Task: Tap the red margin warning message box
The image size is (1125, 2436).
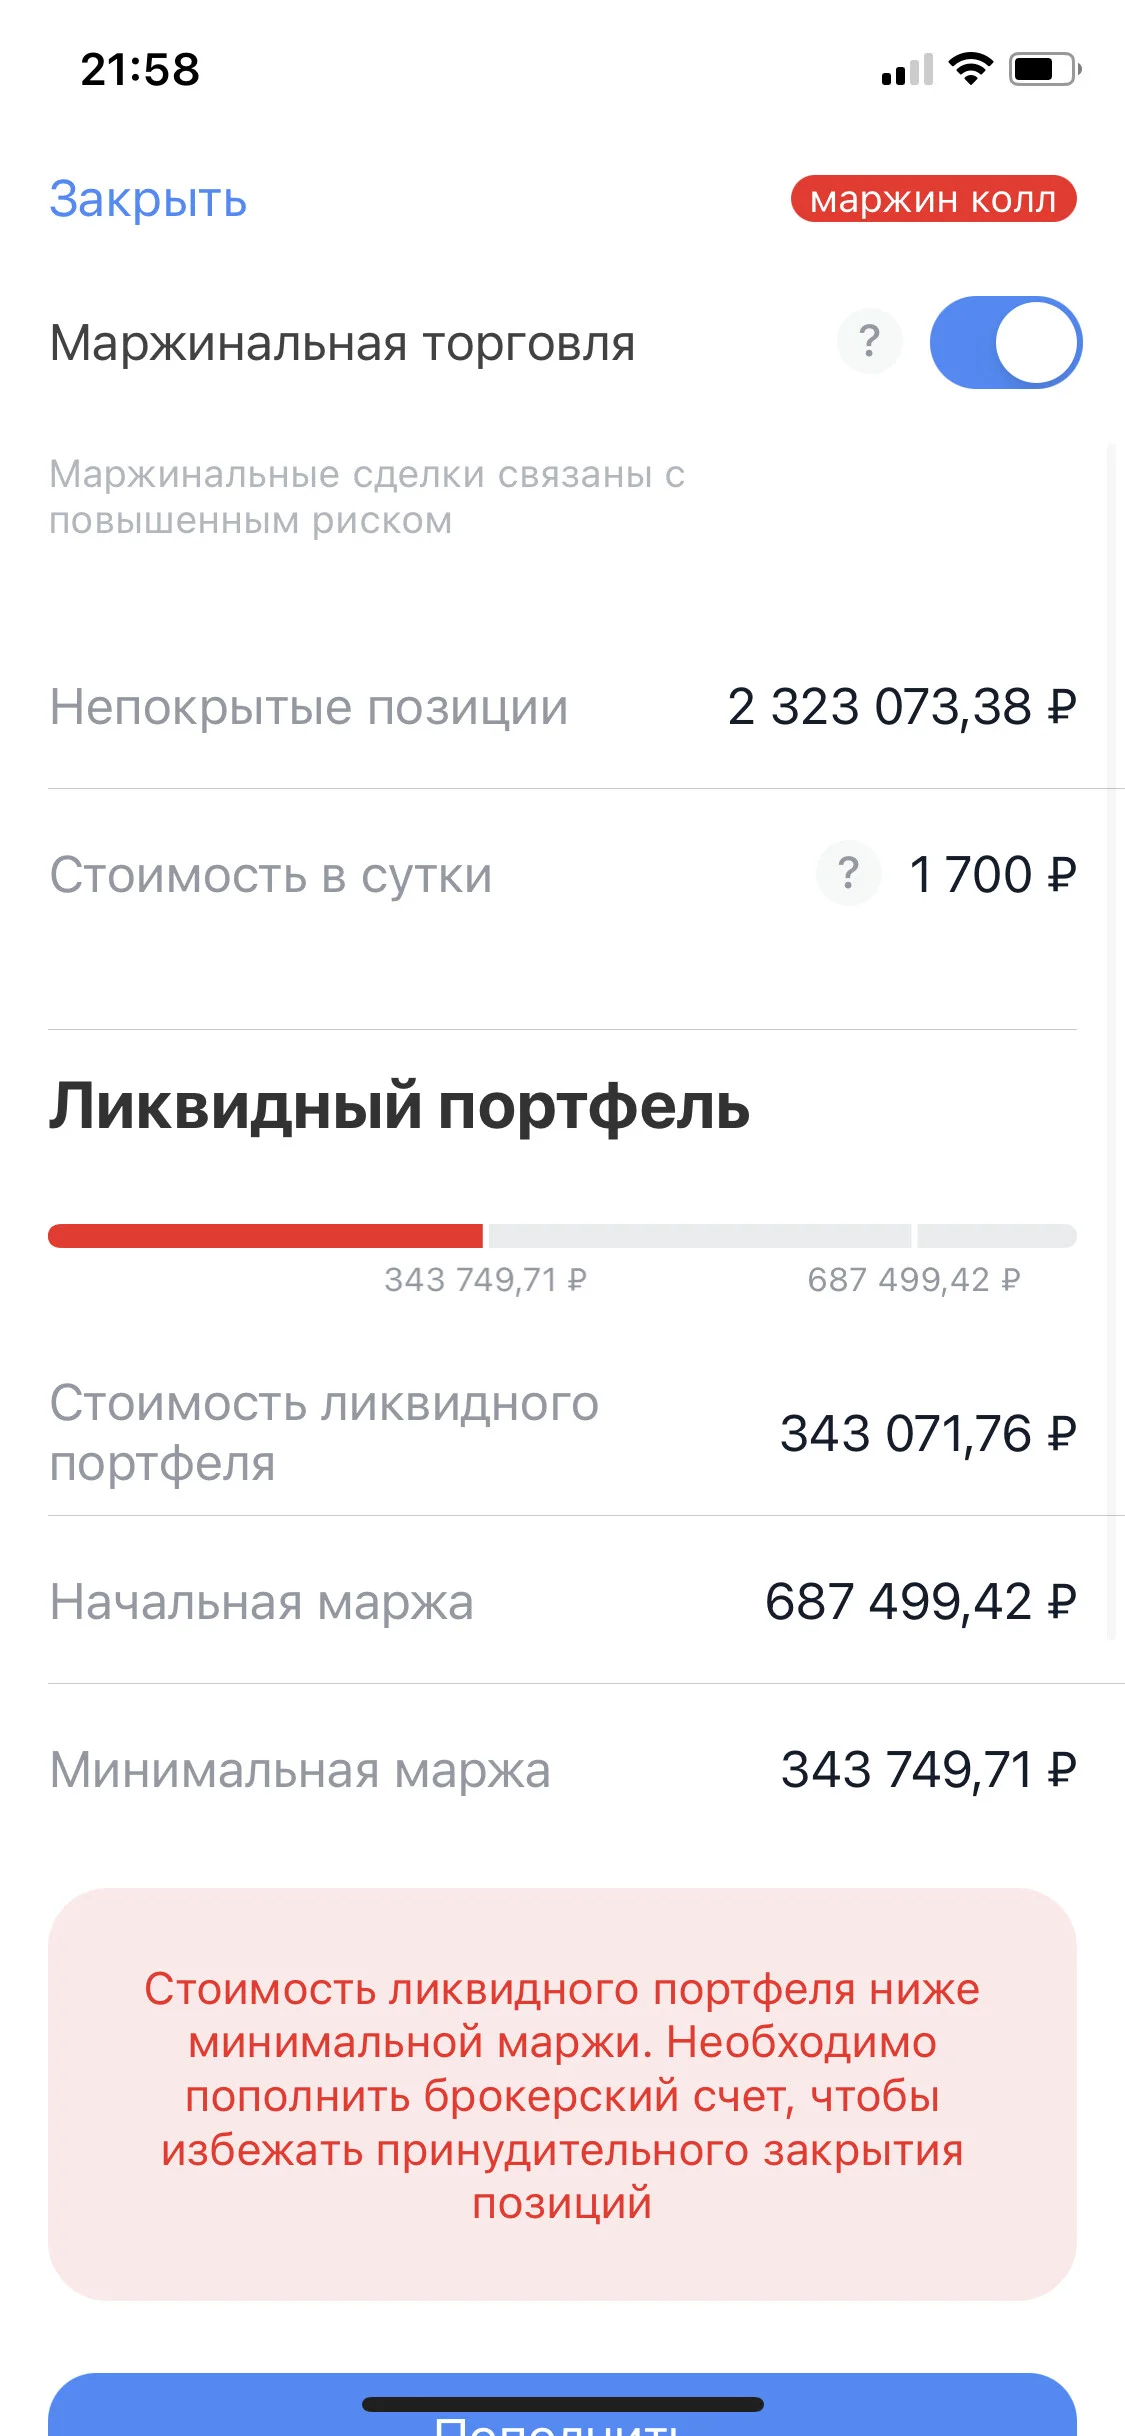Action: (x=562, y=2094)
